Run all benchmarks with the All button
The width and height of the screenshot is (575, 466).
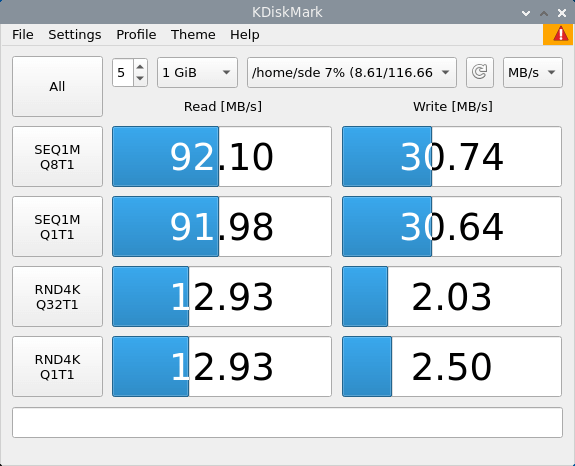coord(58,87)
